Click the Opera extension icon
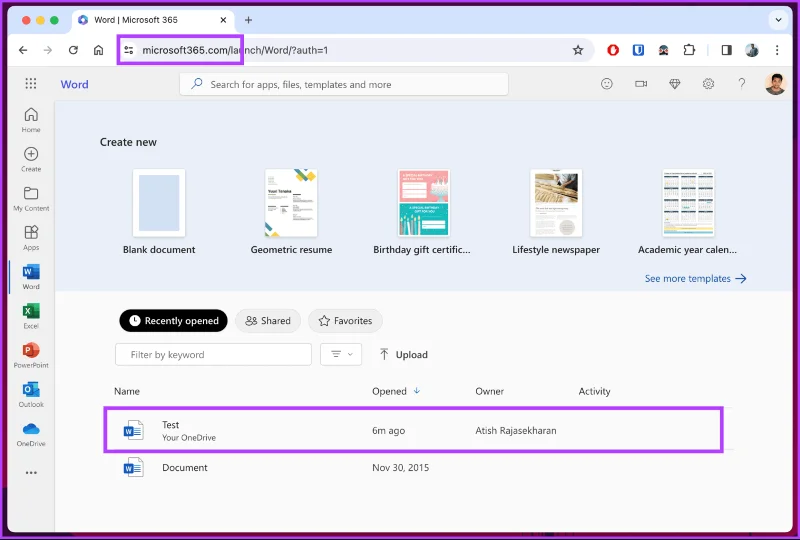 pos(613,50)
